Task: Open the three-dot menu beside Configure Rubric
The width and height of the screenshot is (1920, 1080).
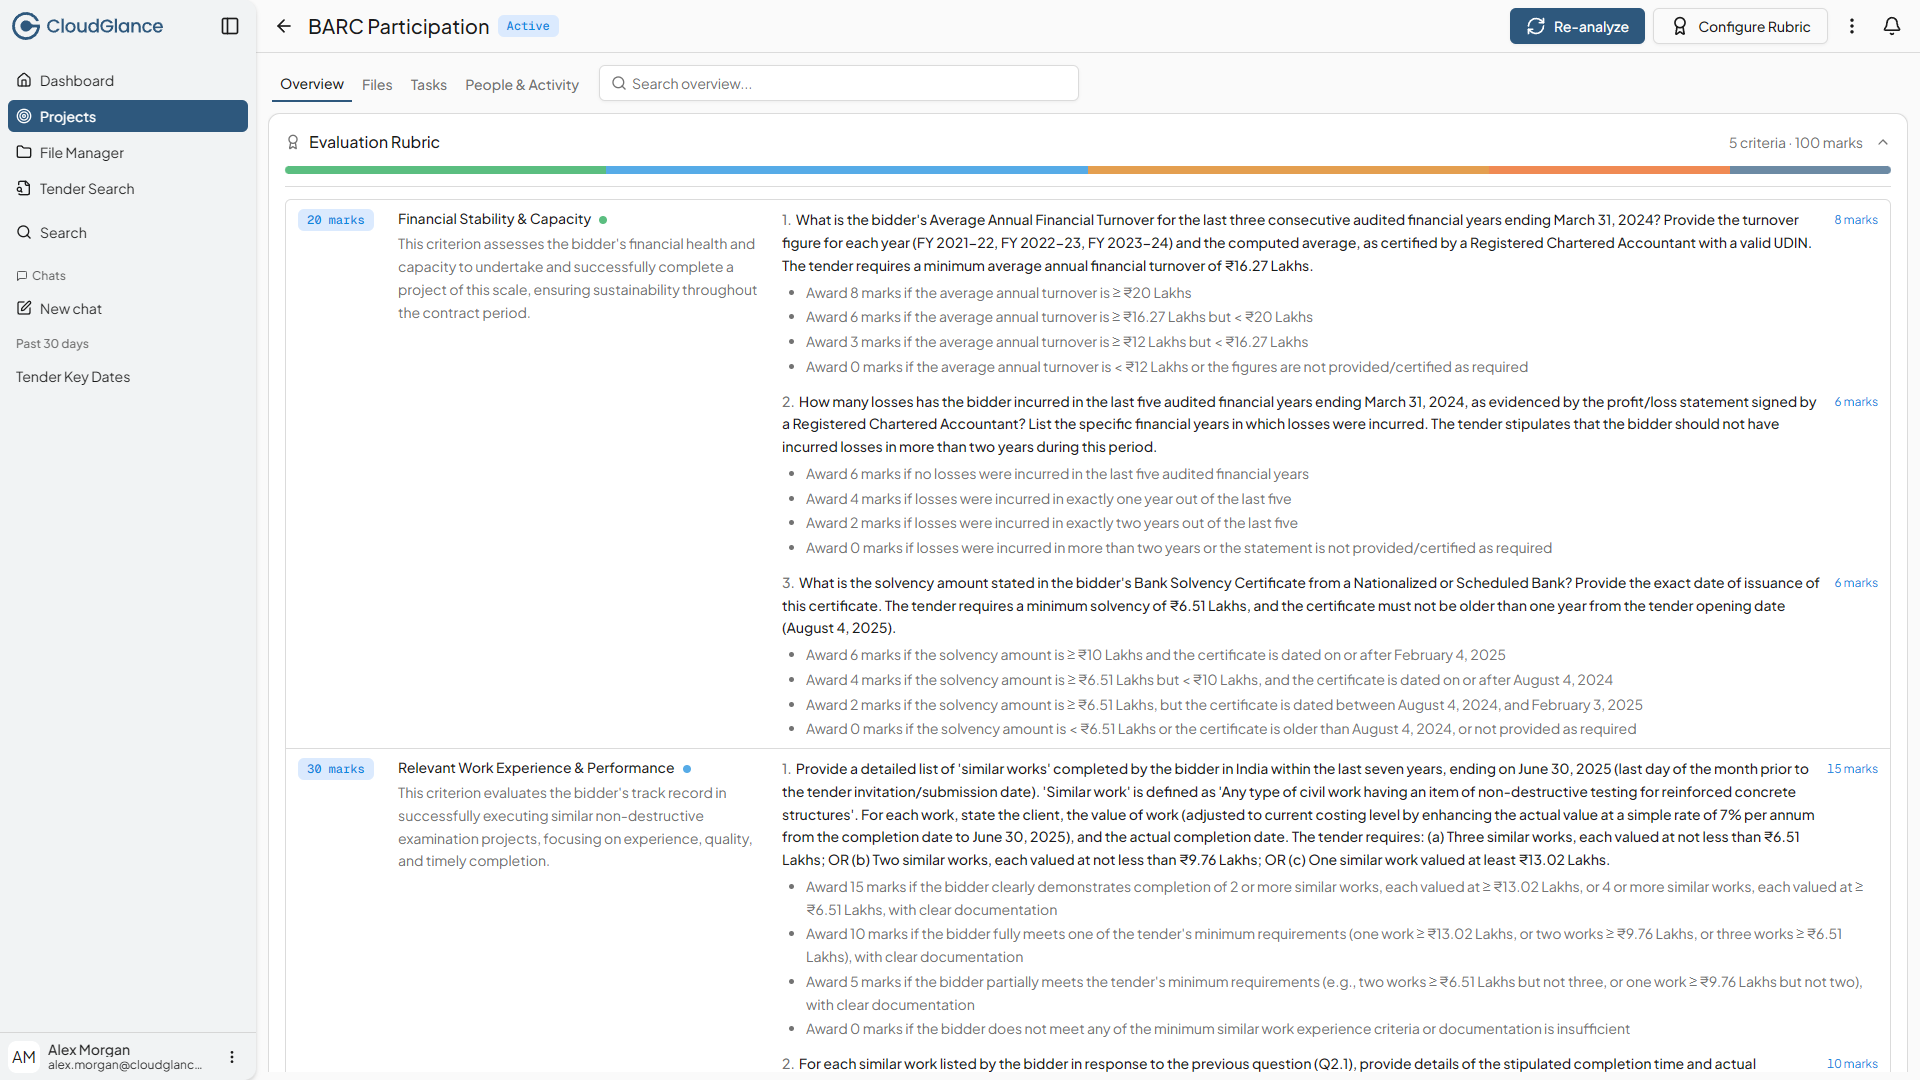Action: (x=1851, y=26)
